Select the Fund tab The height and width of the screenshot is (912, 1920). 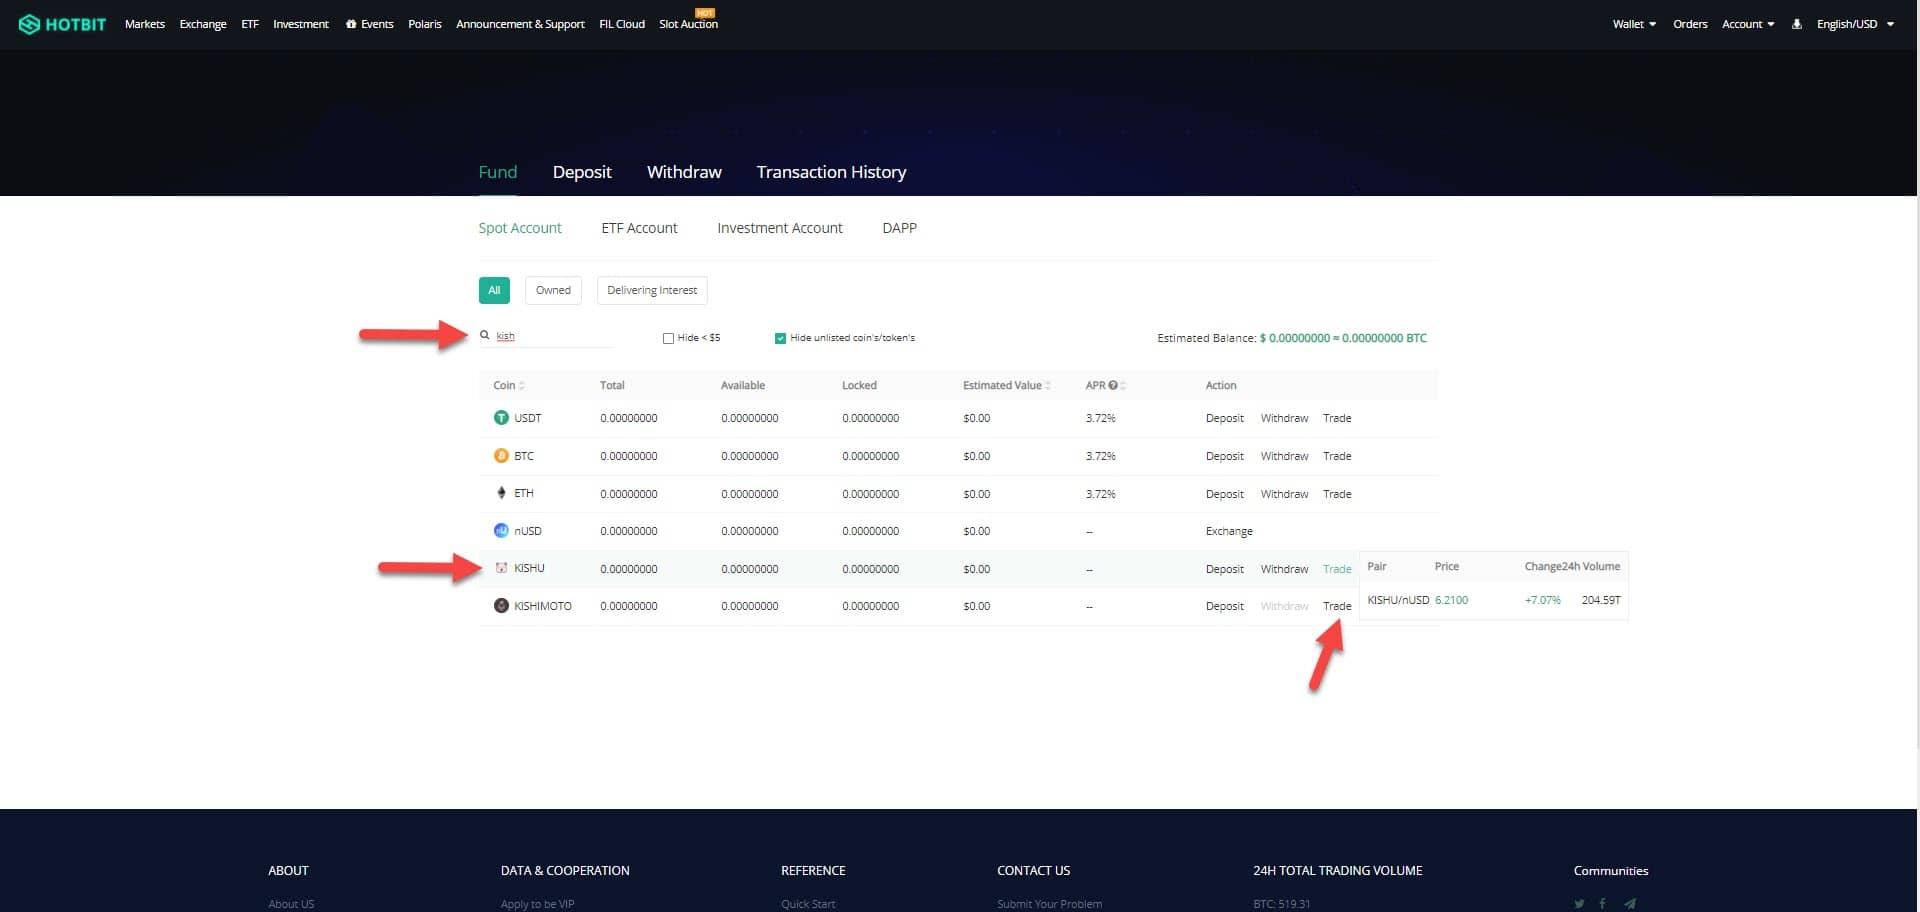[498, 172]
